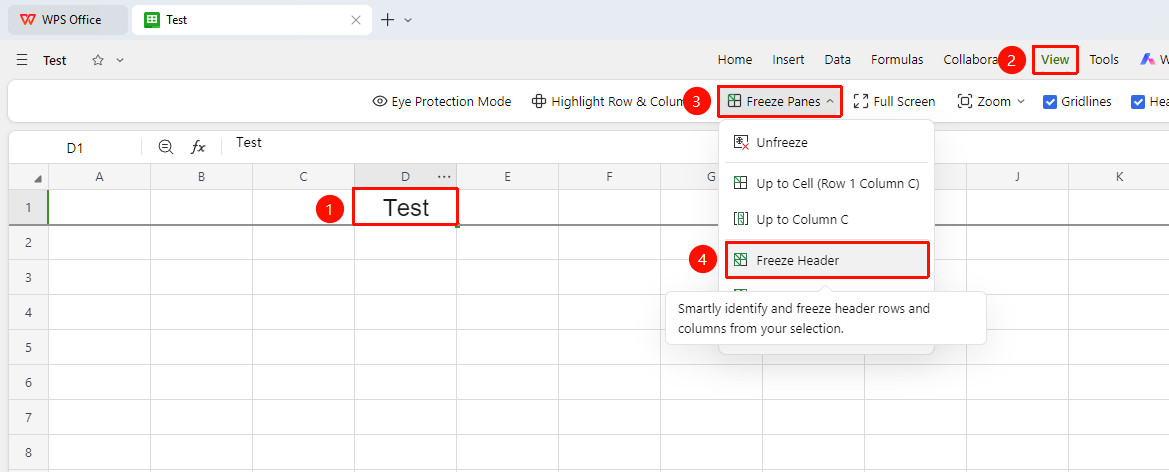This screenshot has width=1169, height=472.
Task: Open the WPS Office home tab
Action: pyautogui.click(x=68, y=20)
